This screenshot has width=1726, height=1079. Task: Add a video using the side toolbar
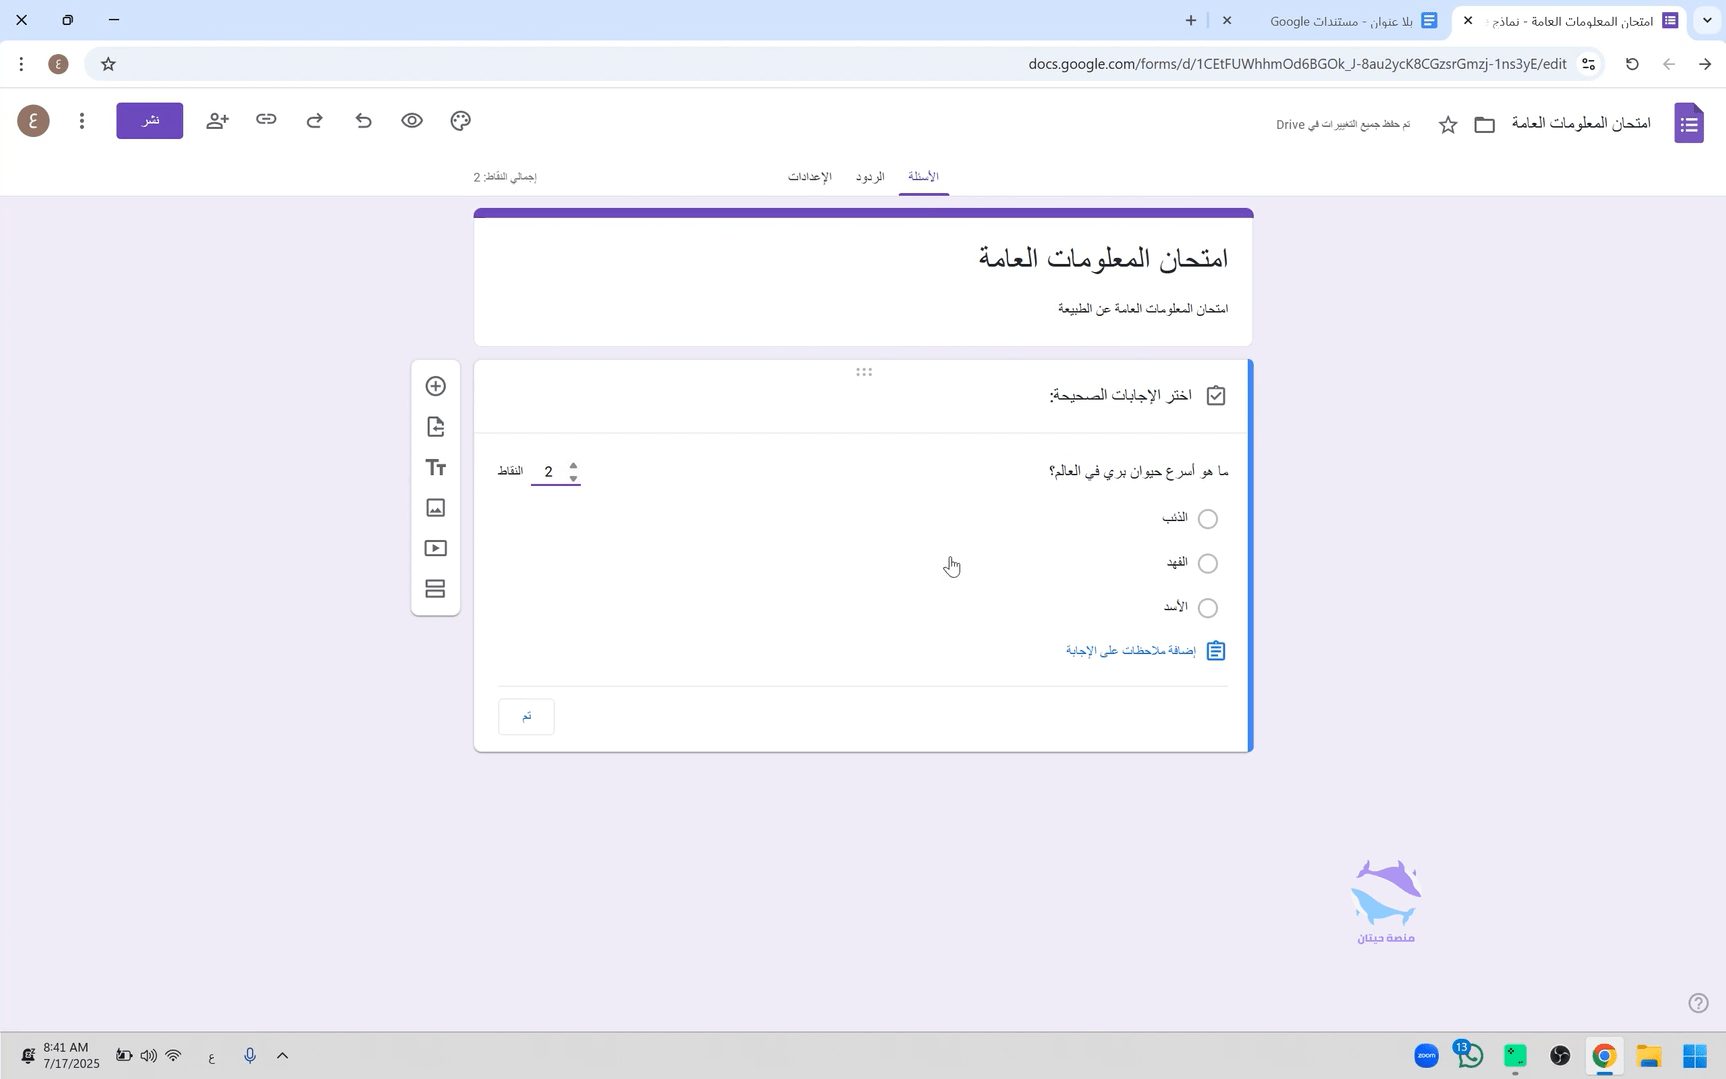pyautogui.click(x=435, y=548)
